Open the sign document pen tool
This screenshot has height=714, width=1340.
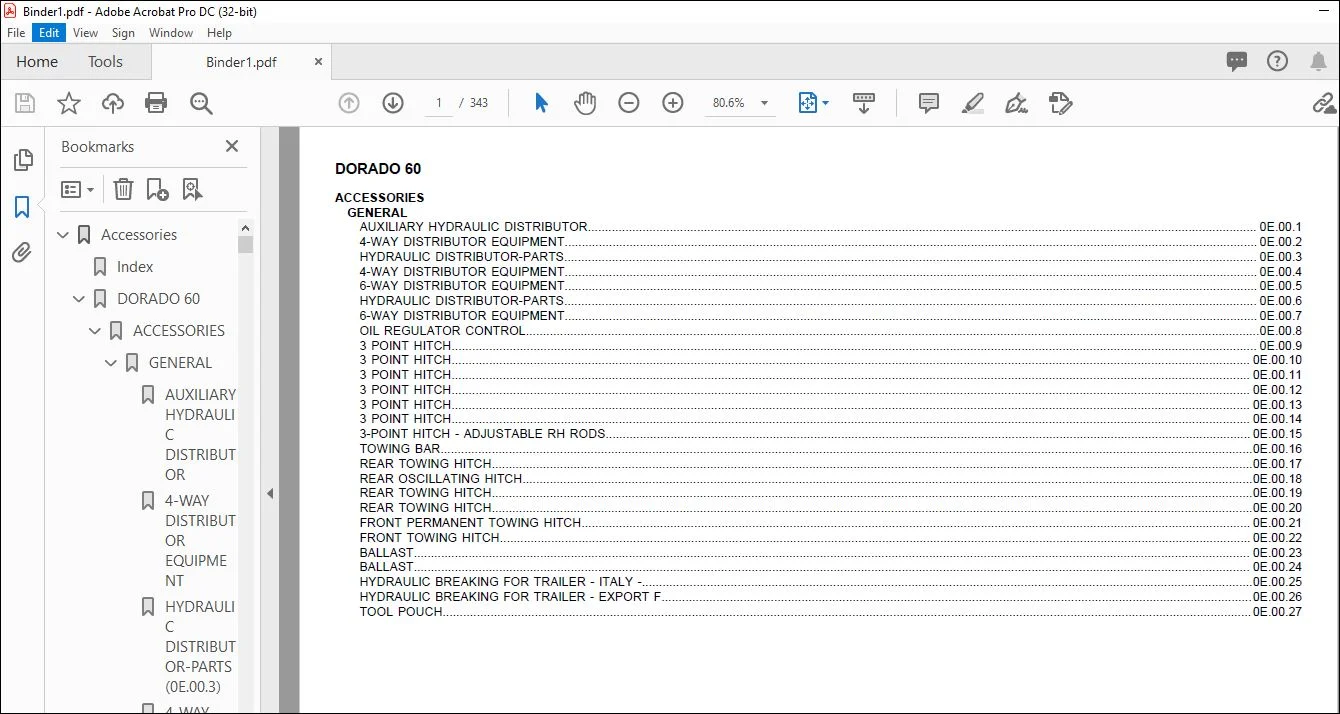coord(1017,103)
